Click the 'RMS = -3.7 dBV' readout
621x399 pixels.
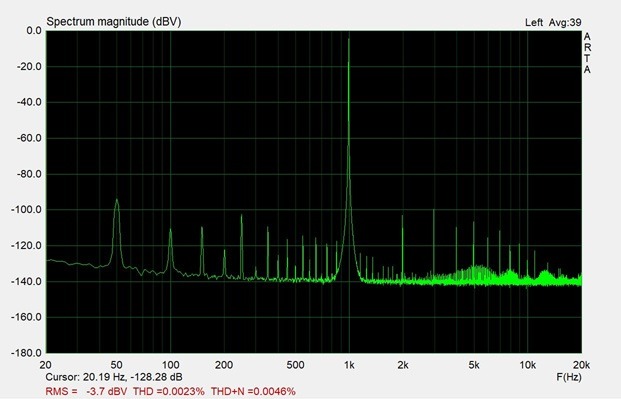point(86,391)
